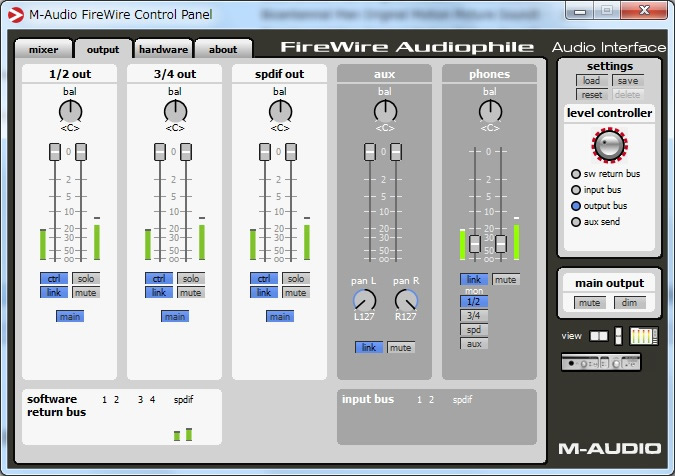Click 1/2 out left fader handle
Image resolution: width=675 pixels, height=476 pixels.
pos(55,152)
